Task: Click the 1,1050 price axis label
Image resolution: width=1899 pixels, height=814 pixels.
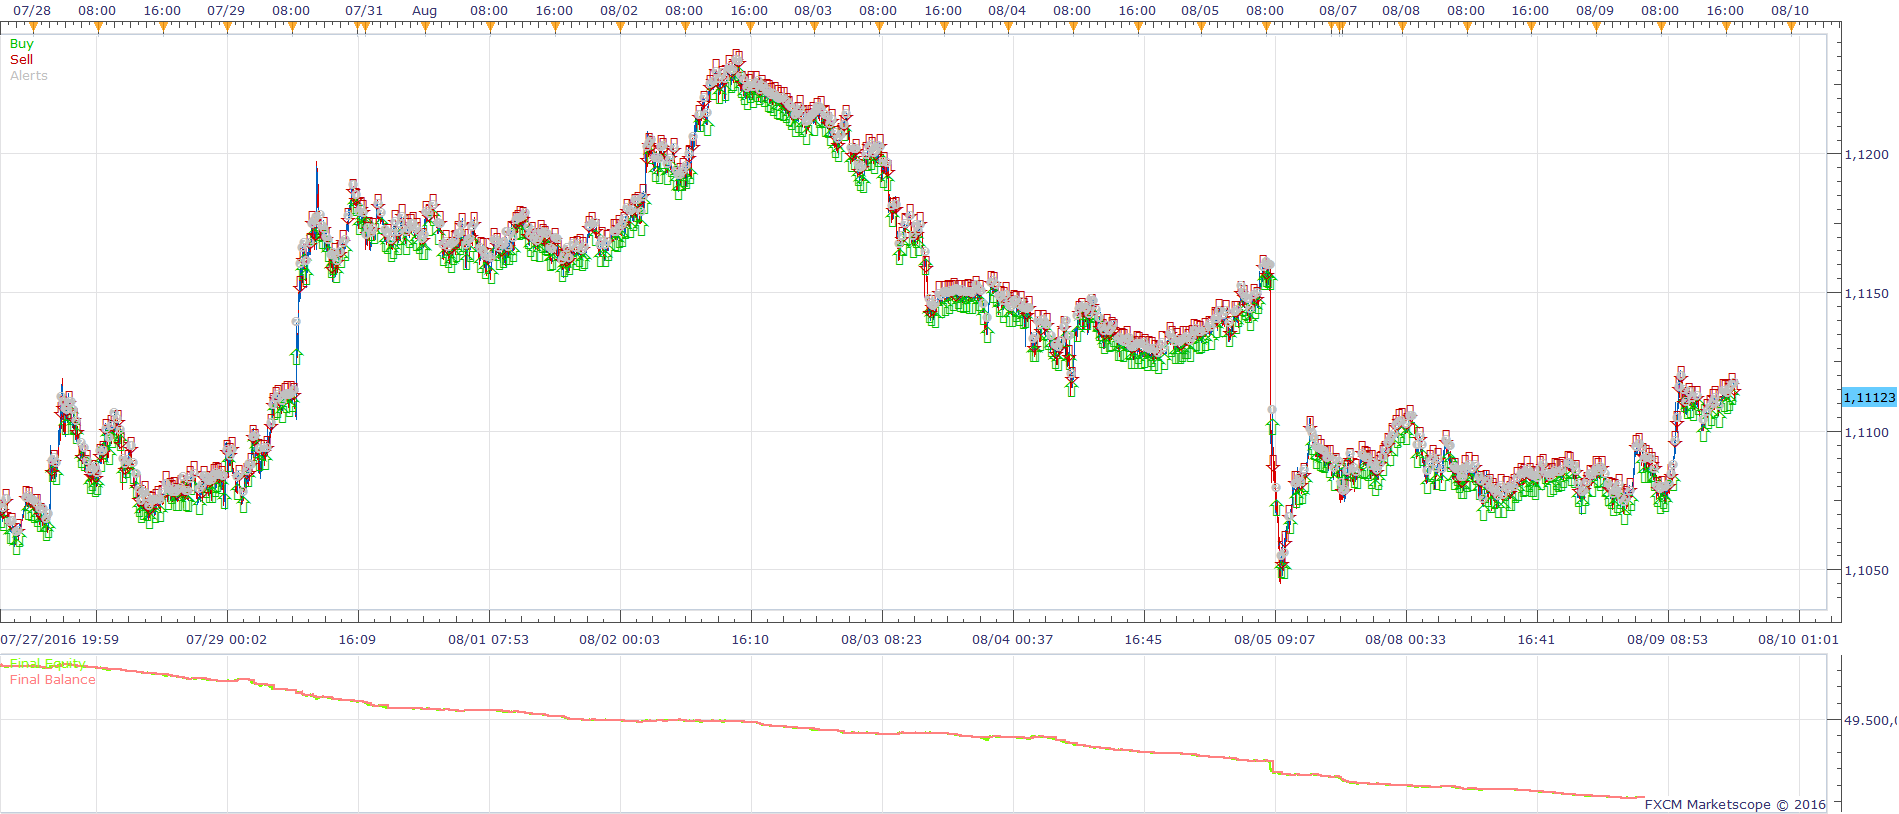Action: 1866,571
